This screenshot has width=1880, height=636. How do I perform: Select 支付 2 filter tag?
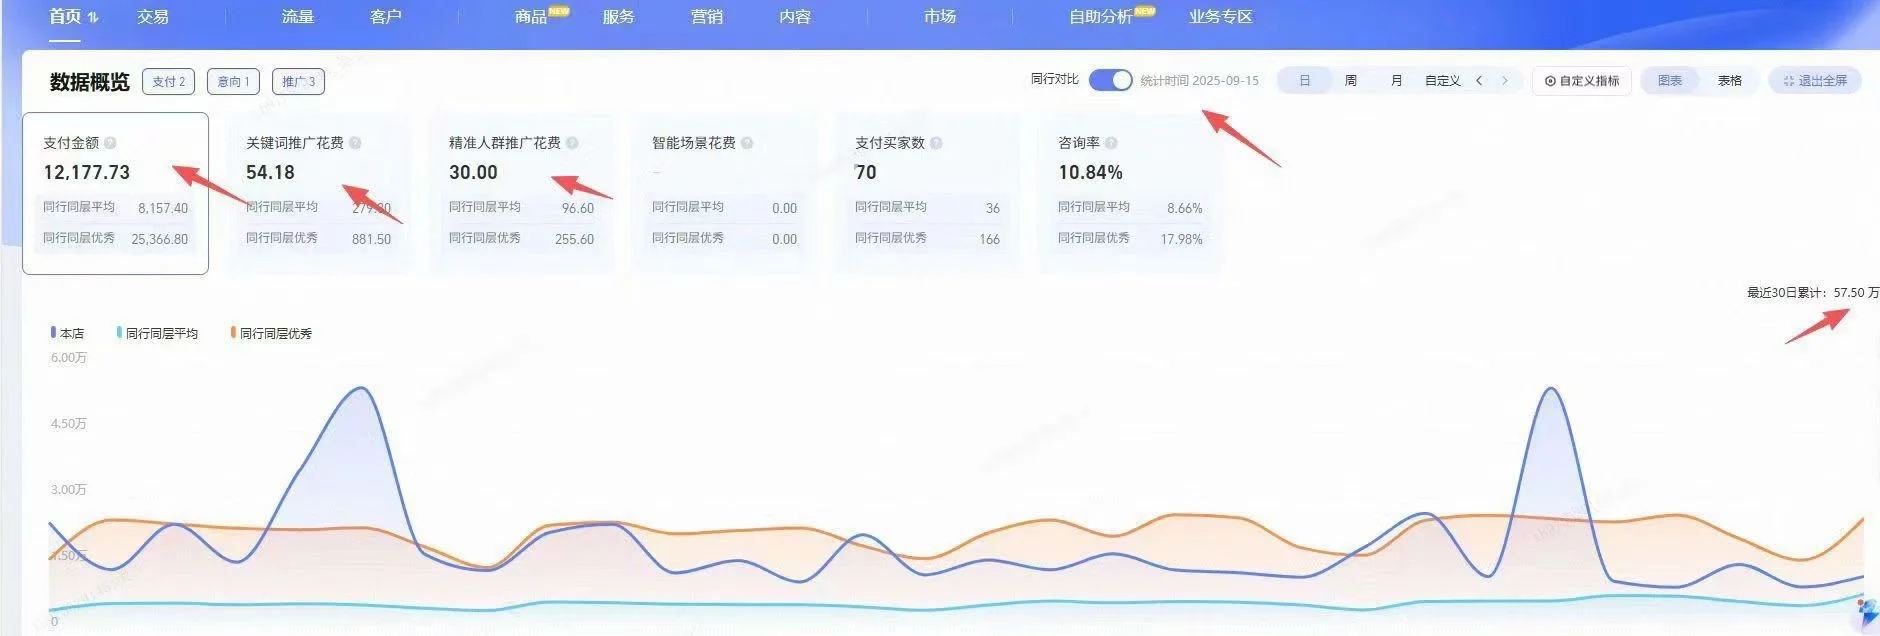169,82
